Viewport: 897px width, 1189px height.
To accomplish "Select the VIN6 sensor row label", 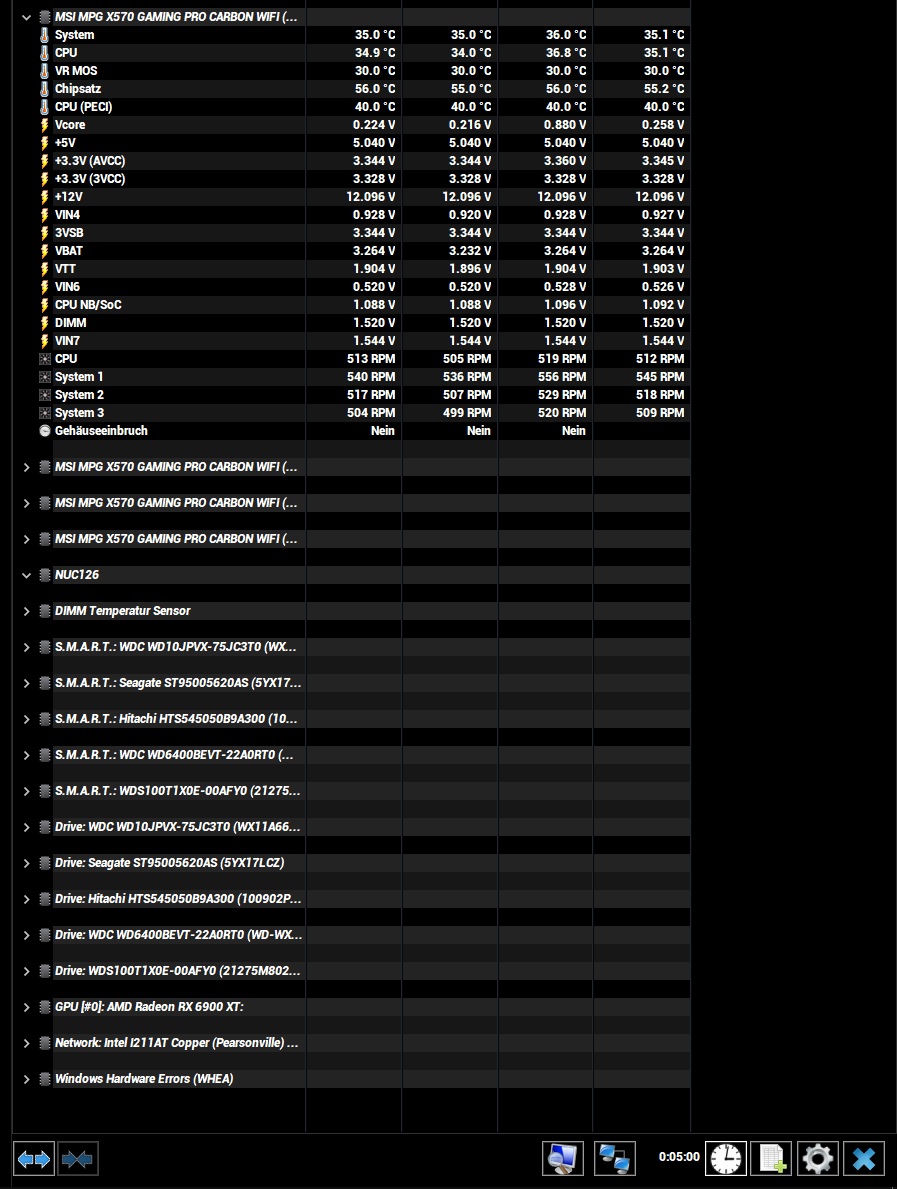I will pos(67,287).
